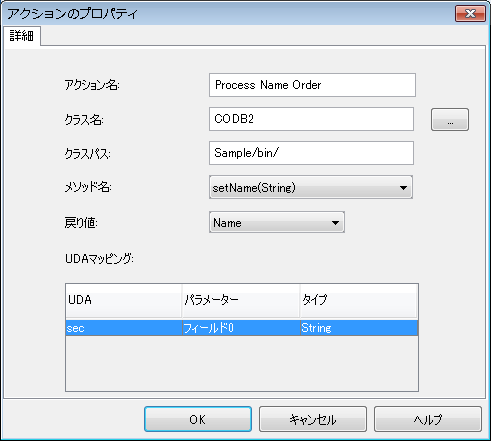Select the sec cell in UDA mapping table
Screen dimensions: 491x441
point(124,328)
